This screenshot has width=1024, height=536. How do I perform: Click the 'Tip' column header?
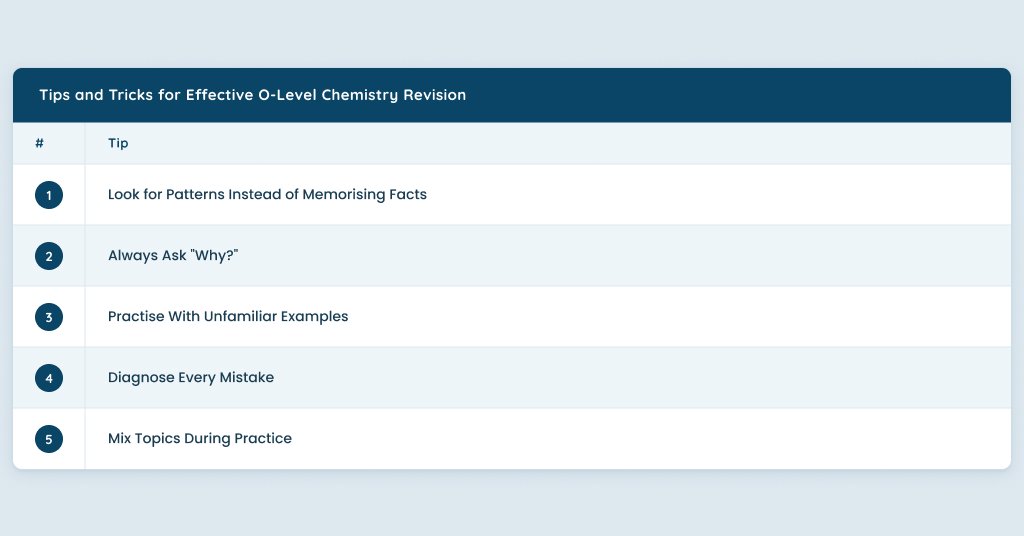coord(118,143)
